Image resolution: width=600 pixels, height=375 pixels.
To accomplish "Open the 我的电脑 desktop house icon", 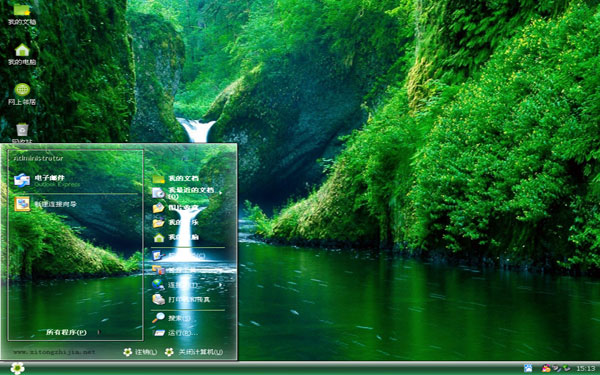I will (x=22, y=54).
